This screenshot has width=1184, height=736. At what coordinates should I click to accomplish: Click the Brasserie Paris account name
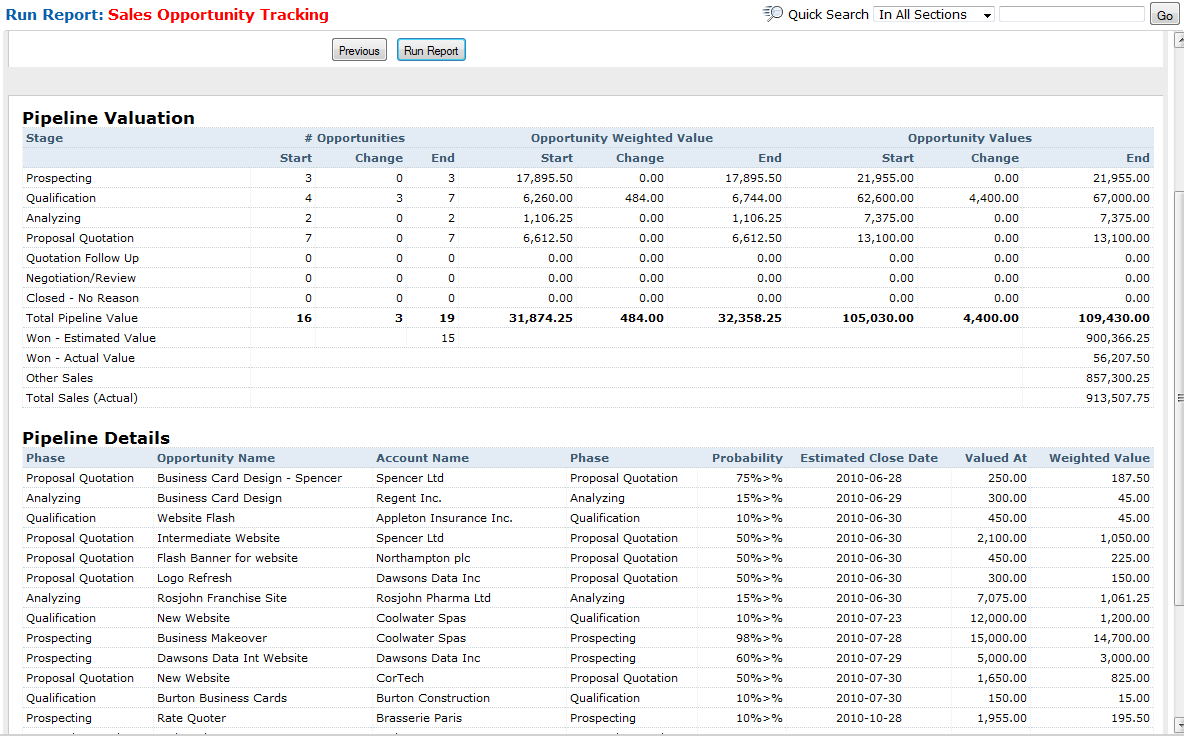click(419, 718)
